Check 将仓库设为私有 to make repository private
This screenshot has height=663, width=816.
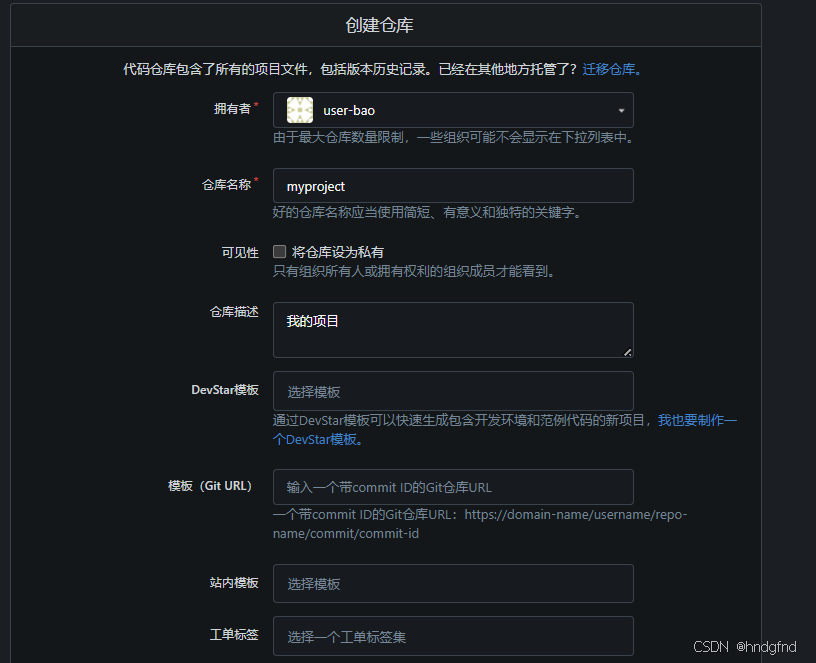pyautogui.click(x=279, y=251)
